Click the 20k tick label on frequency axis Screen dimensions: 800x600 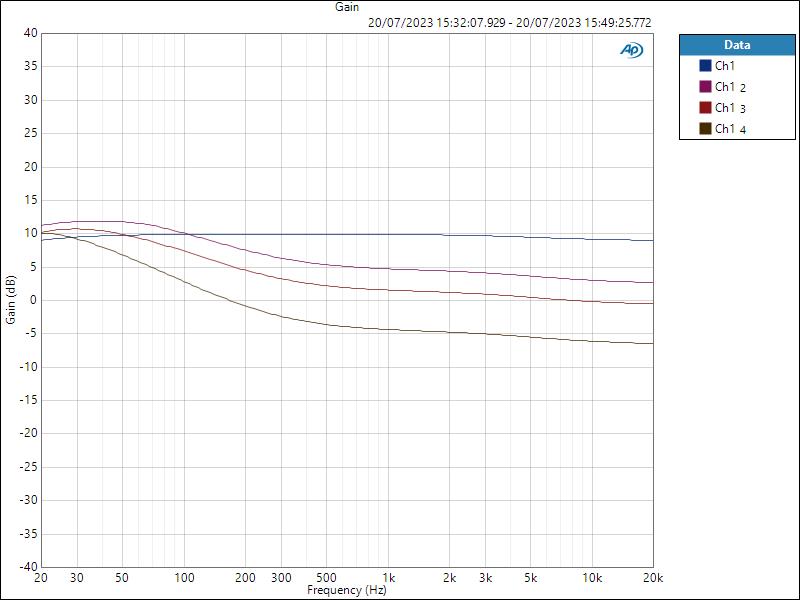653,578
